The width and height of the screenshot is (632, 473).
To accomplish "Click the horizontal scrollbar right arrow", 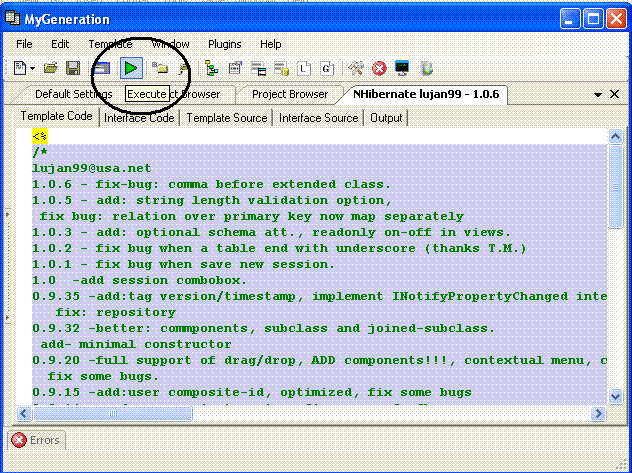I will [599, 414].
